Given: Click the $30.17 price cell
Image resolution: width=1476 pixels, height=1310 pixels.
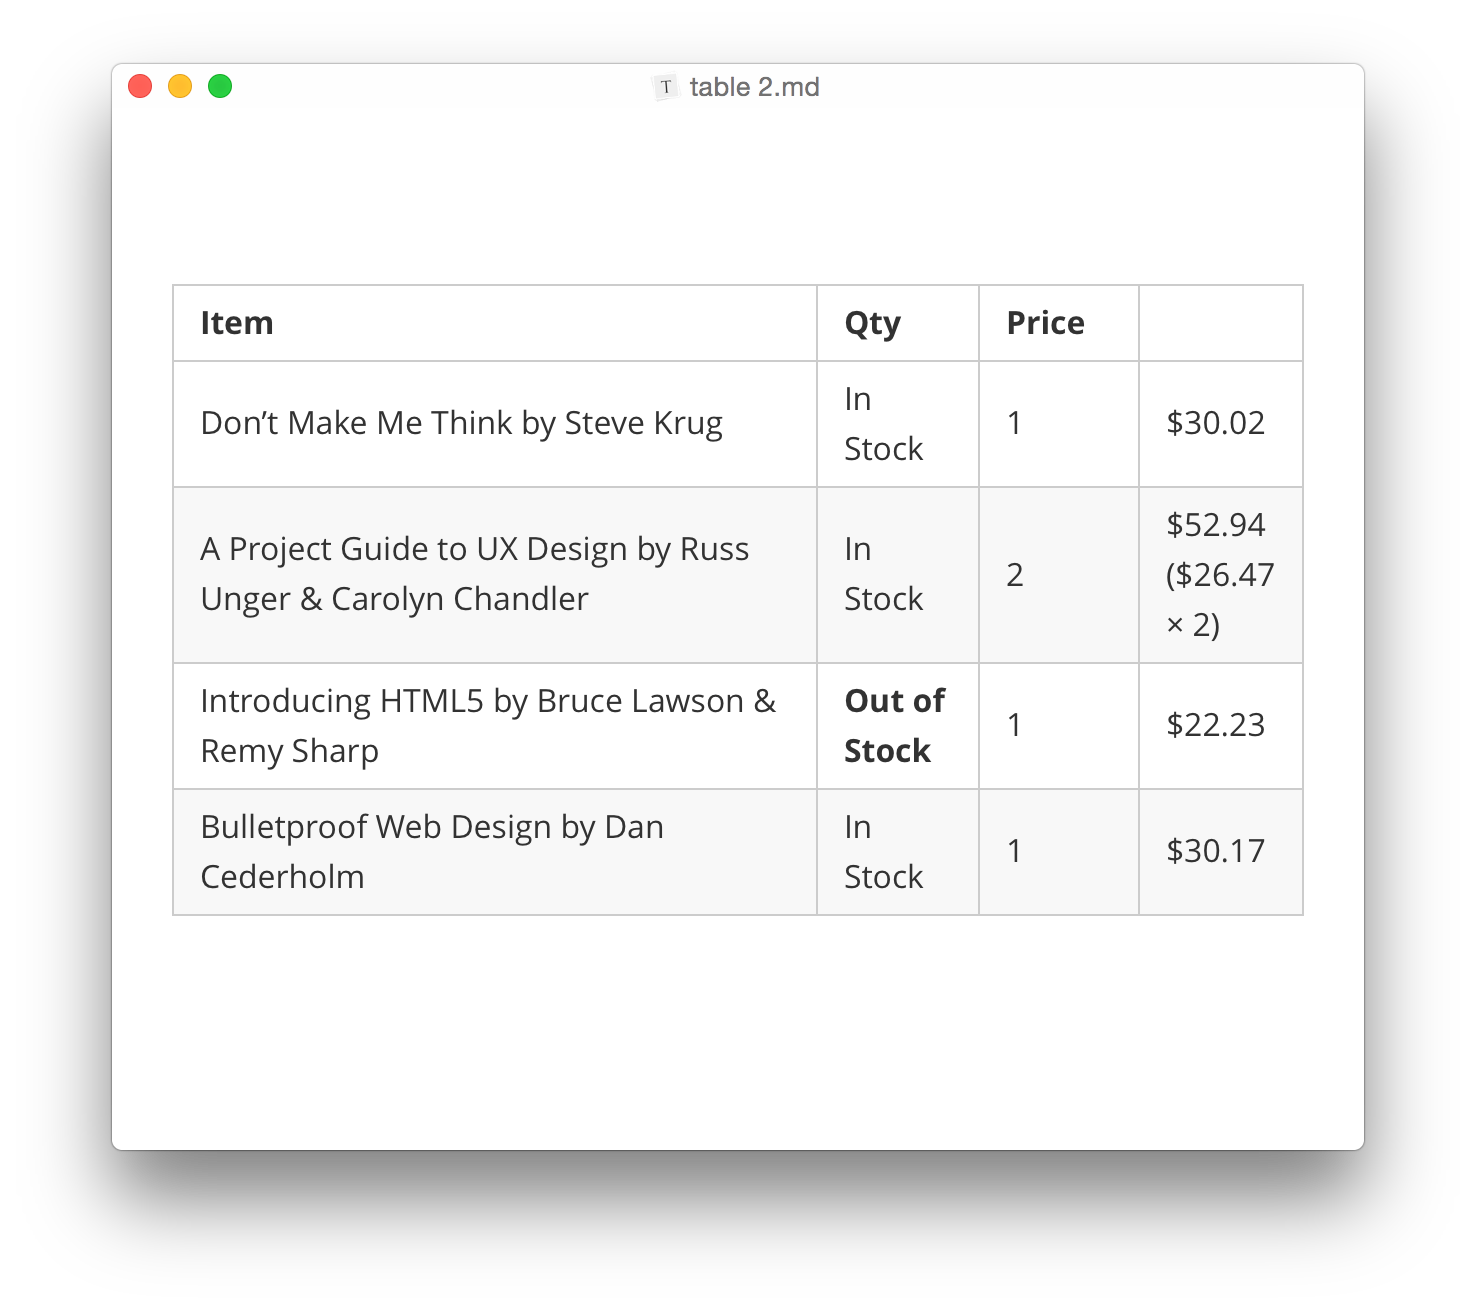Looking at the screenshot, I should point(1215,851).
